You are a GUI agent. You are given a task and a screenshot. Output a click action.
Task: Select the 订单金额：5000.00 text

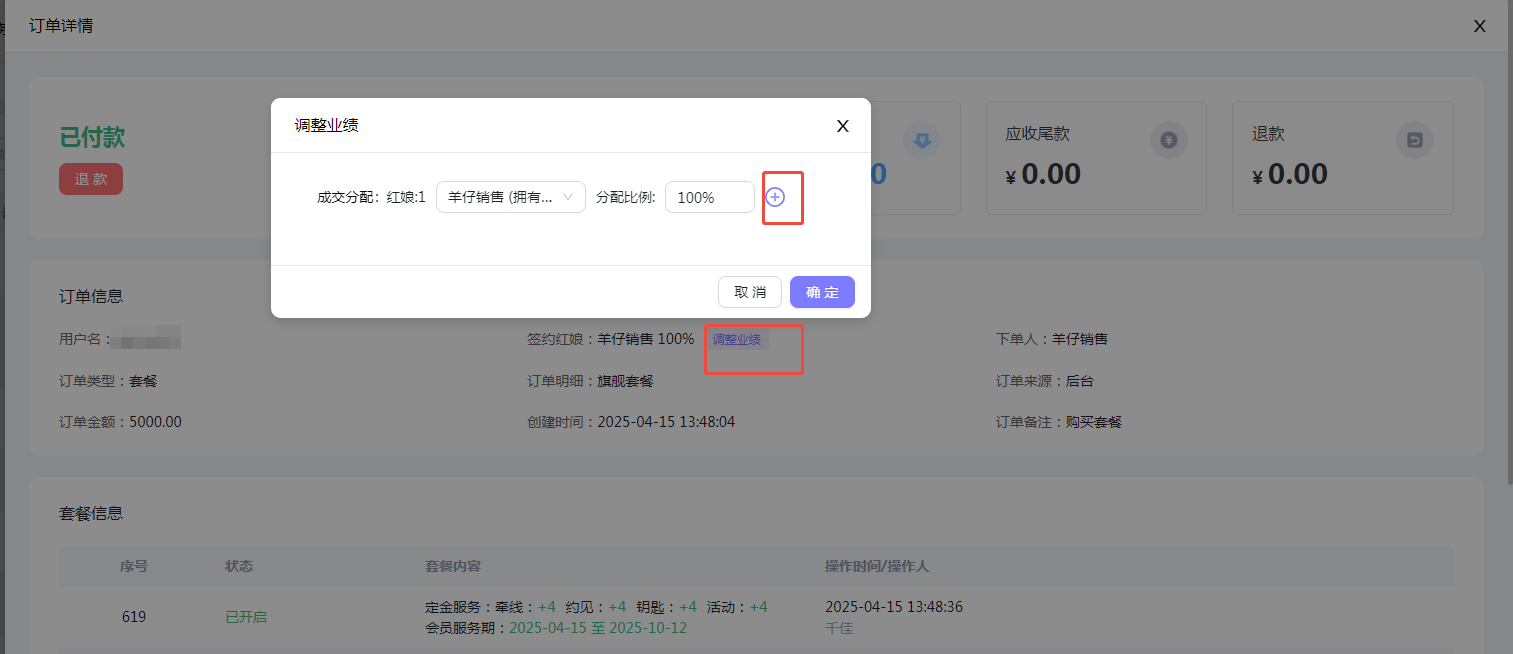click(x=121, y=422)
